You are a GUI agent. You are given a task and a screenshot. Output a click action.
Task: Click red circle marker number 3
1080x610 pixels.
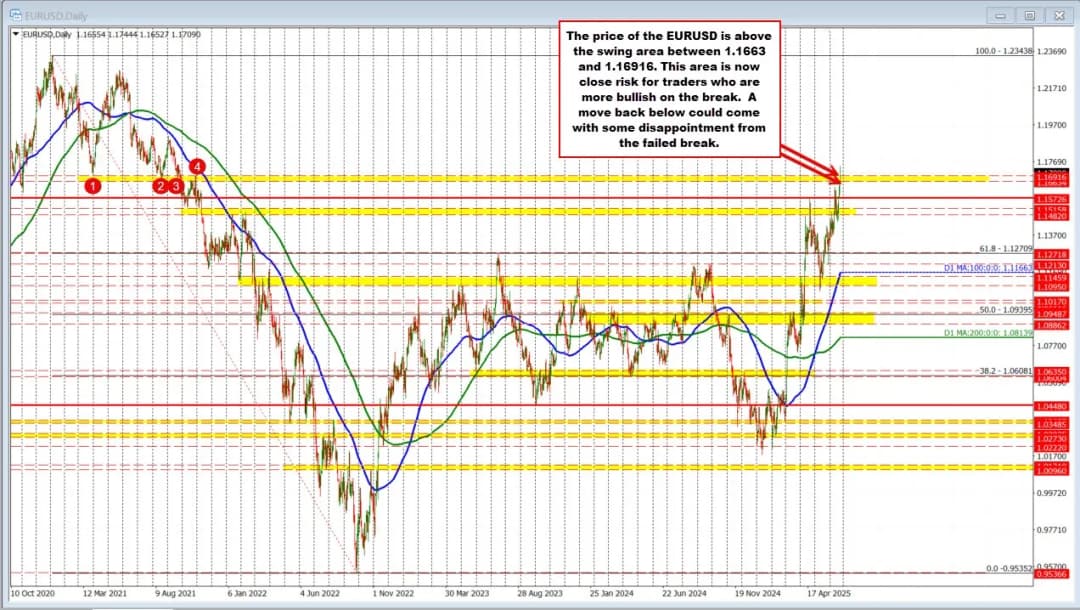click(x=177, y=185)
